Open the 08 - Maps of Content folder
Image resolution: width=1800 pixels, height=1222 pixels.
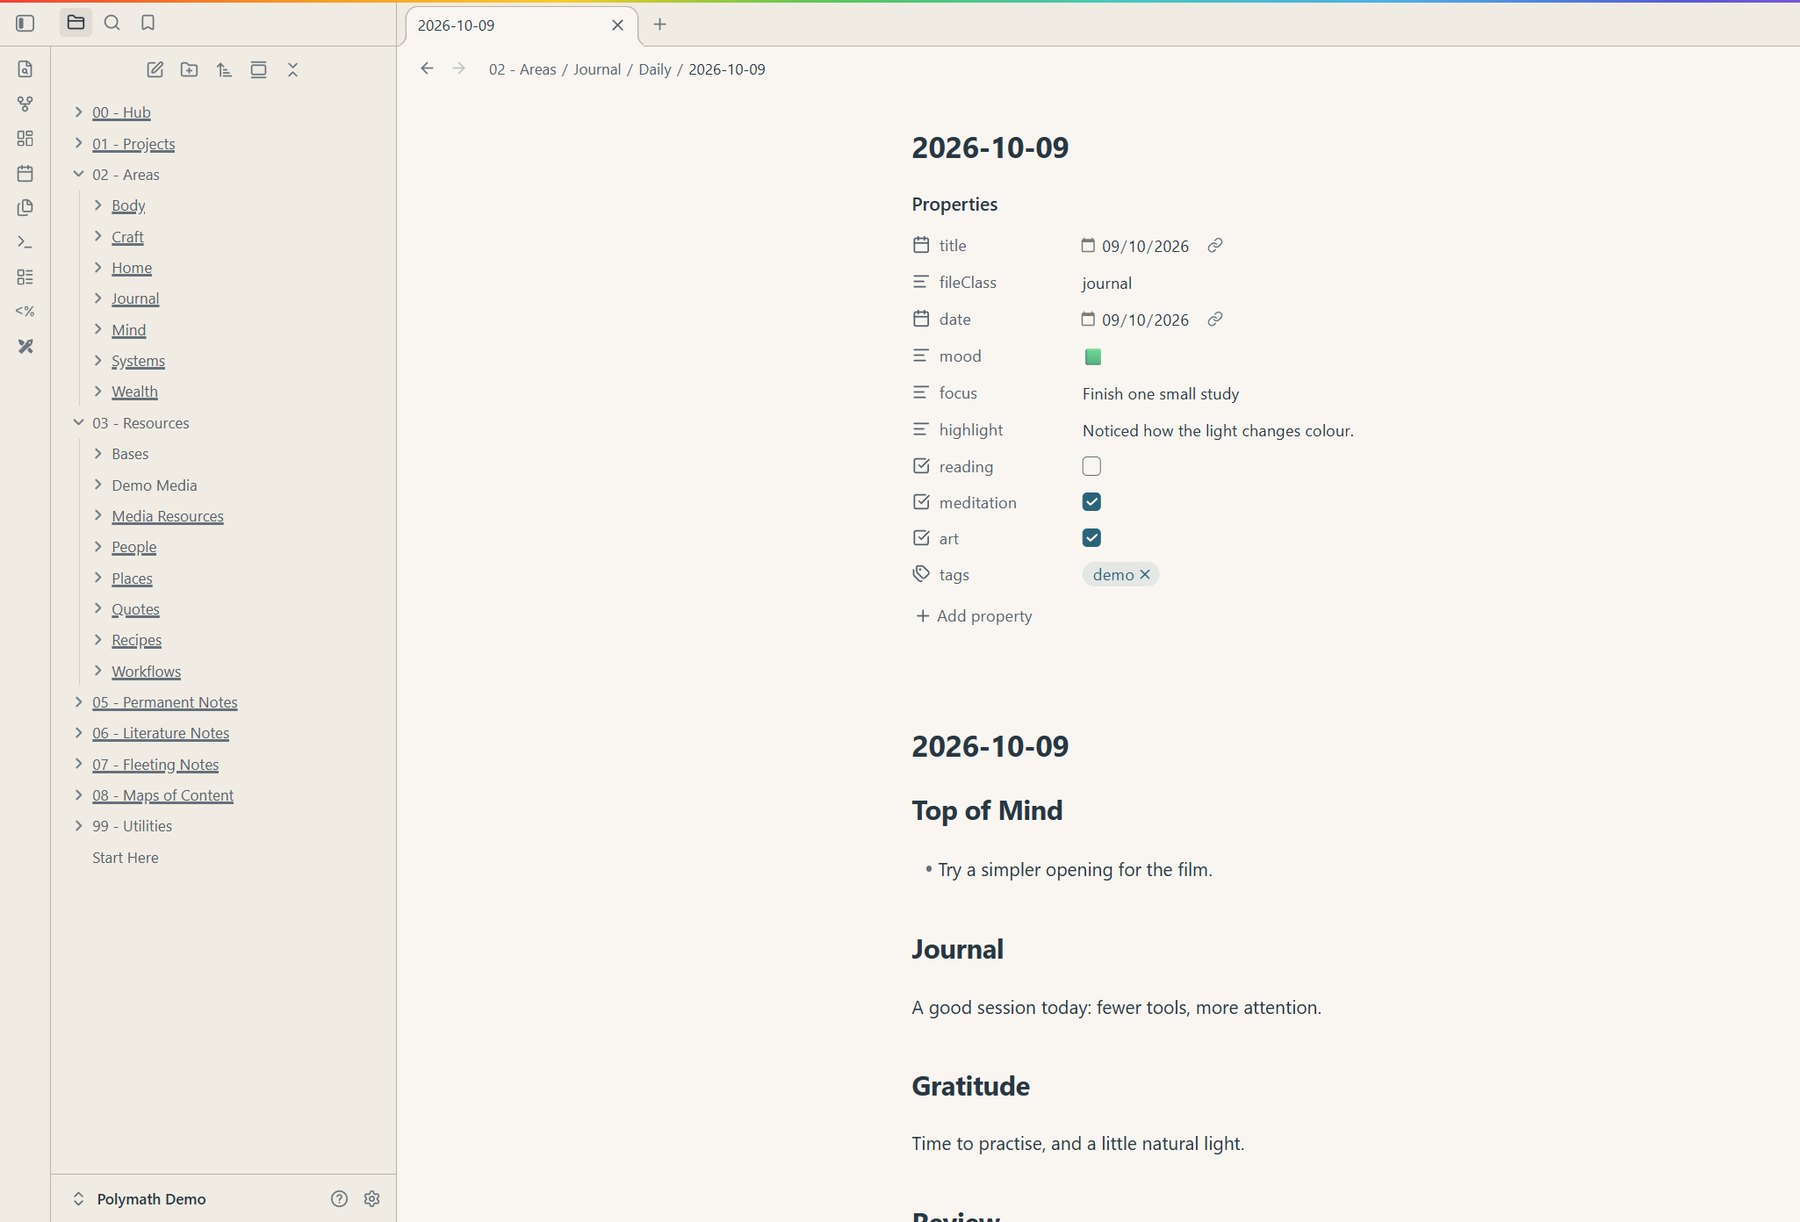click(163, 795)
